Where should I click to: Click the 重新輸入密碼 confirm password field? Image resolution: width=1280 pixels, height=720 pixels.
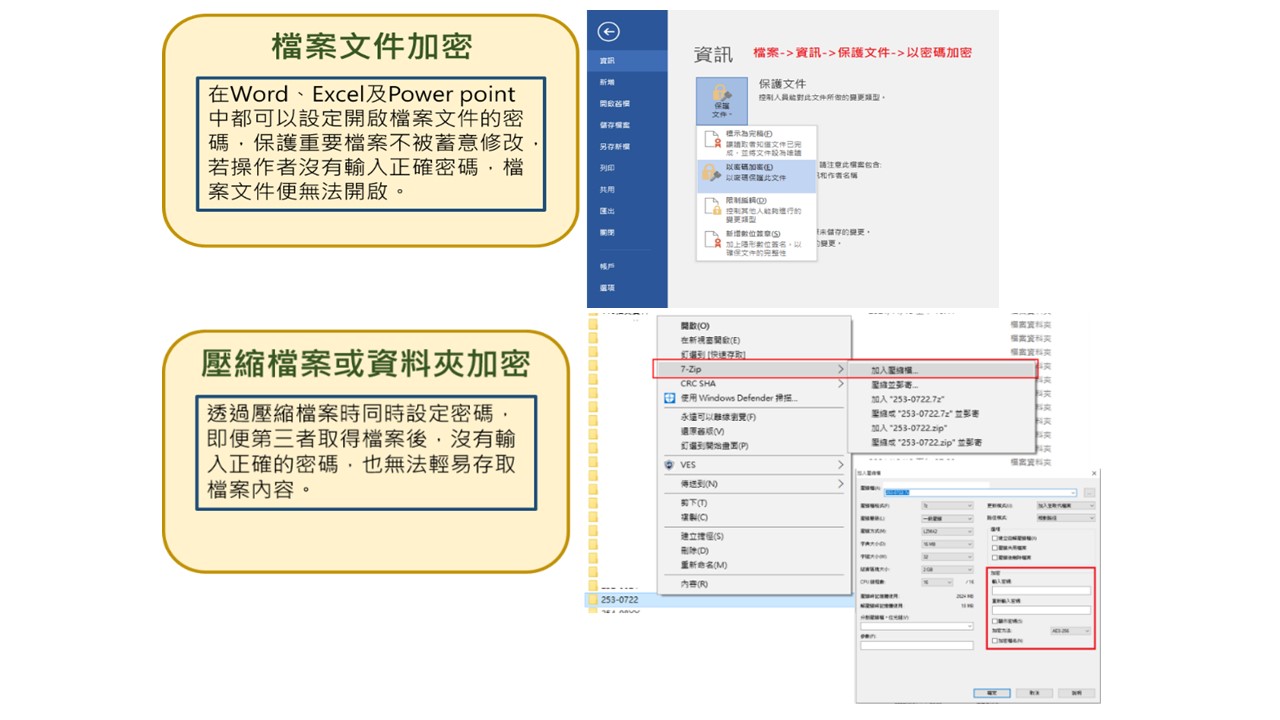1041,610
